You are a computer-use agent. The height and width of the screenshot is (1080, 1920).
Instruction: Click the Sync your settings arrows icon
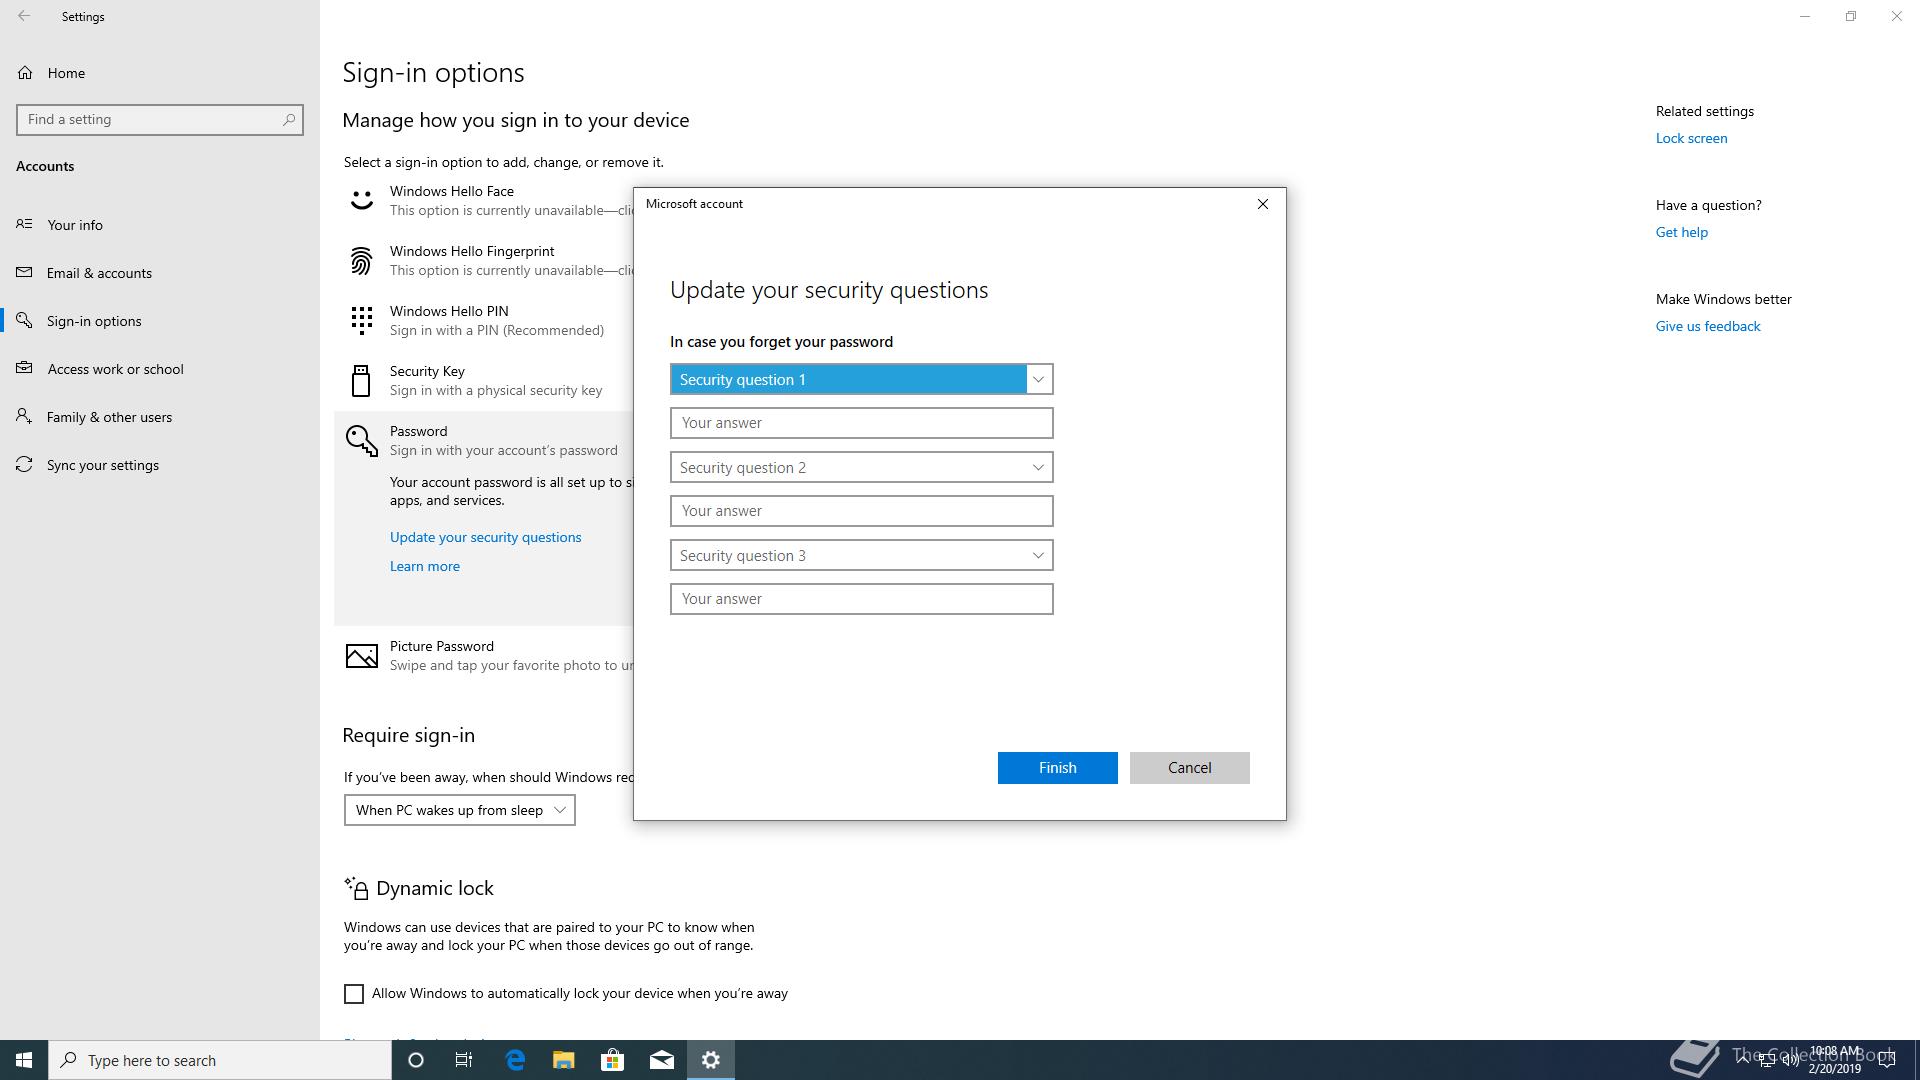coord(24,464)
